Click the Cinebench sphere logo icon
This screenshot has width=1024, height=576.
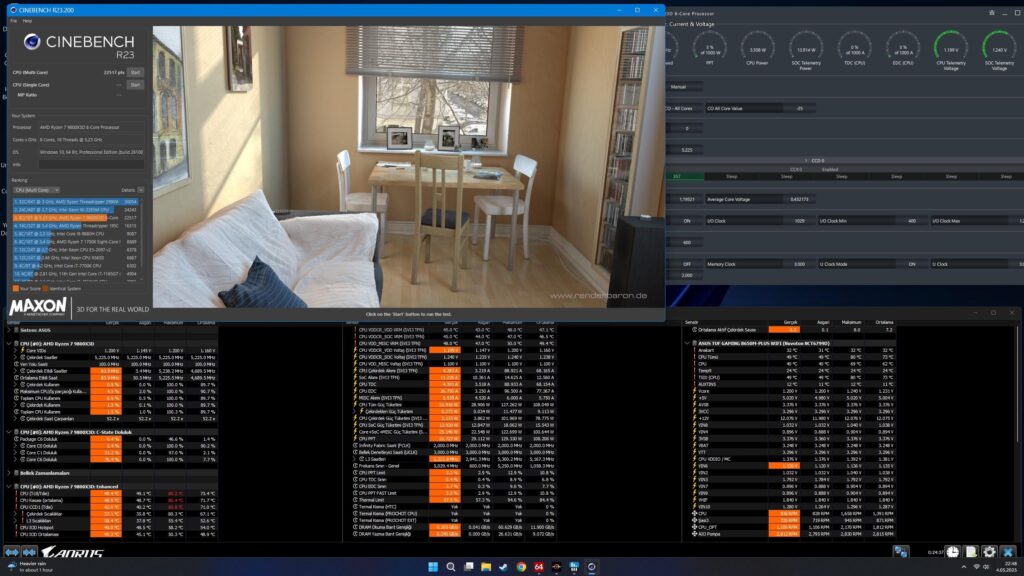pyautogui.click(x=32, y=42)
